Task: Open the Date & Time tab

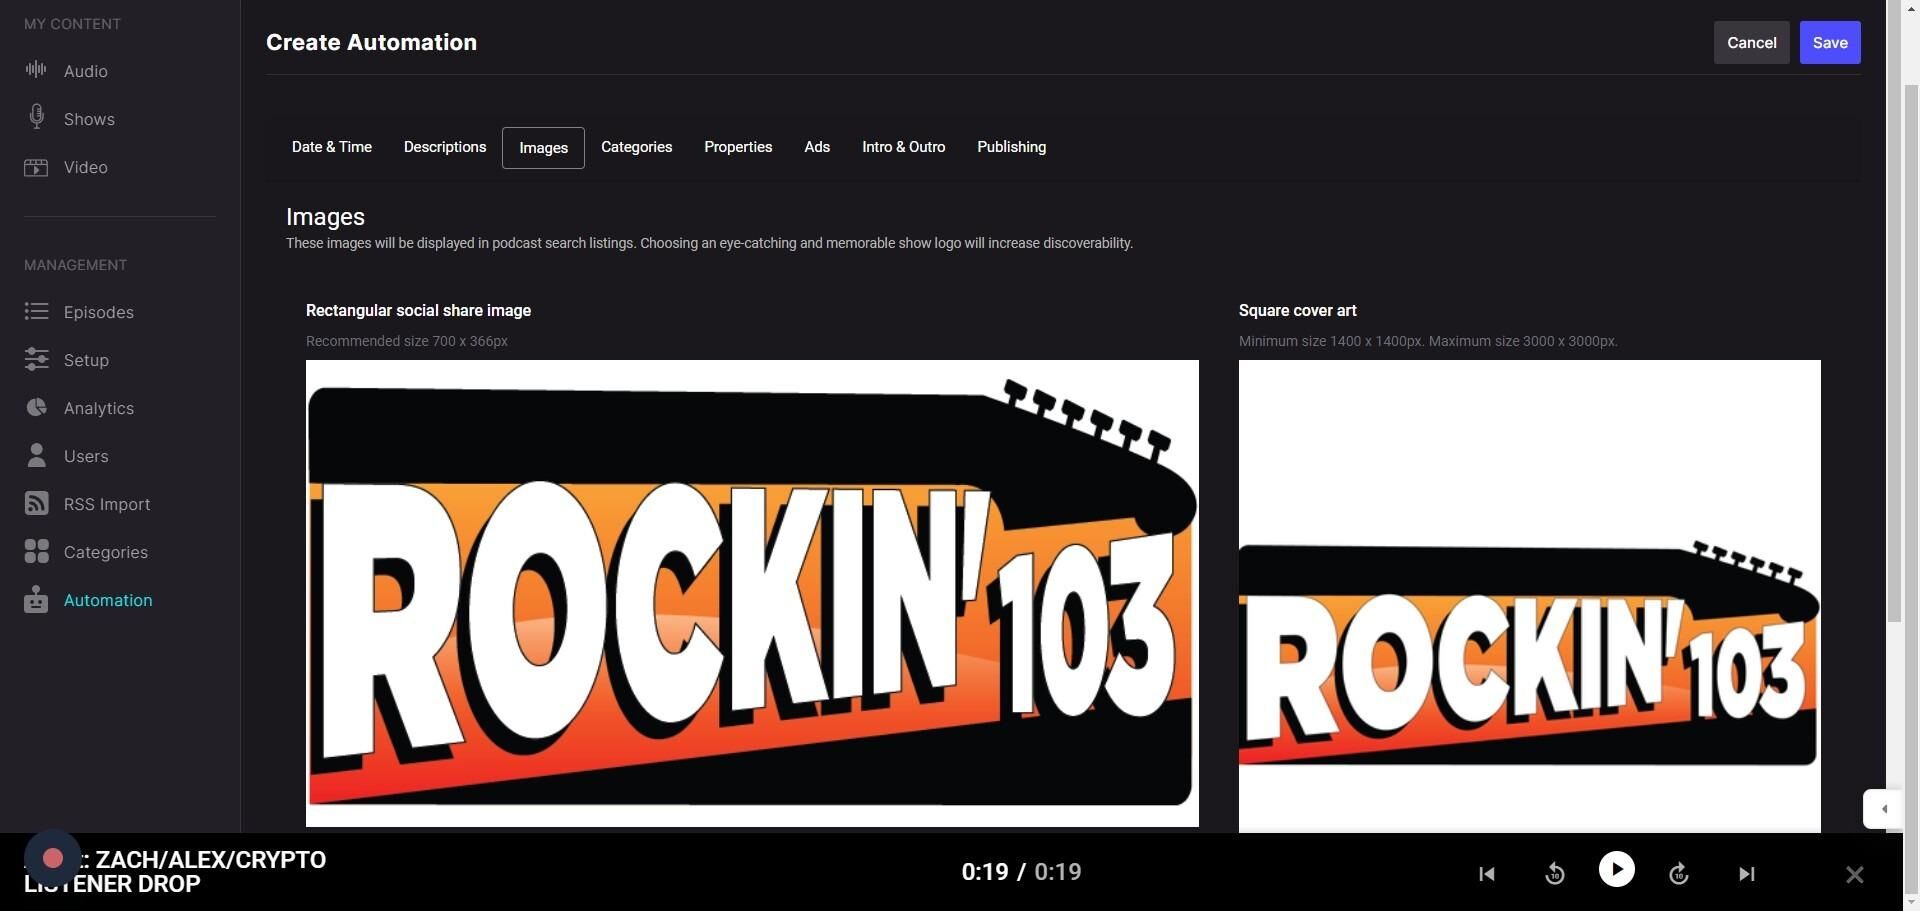Action: [332, 147]
